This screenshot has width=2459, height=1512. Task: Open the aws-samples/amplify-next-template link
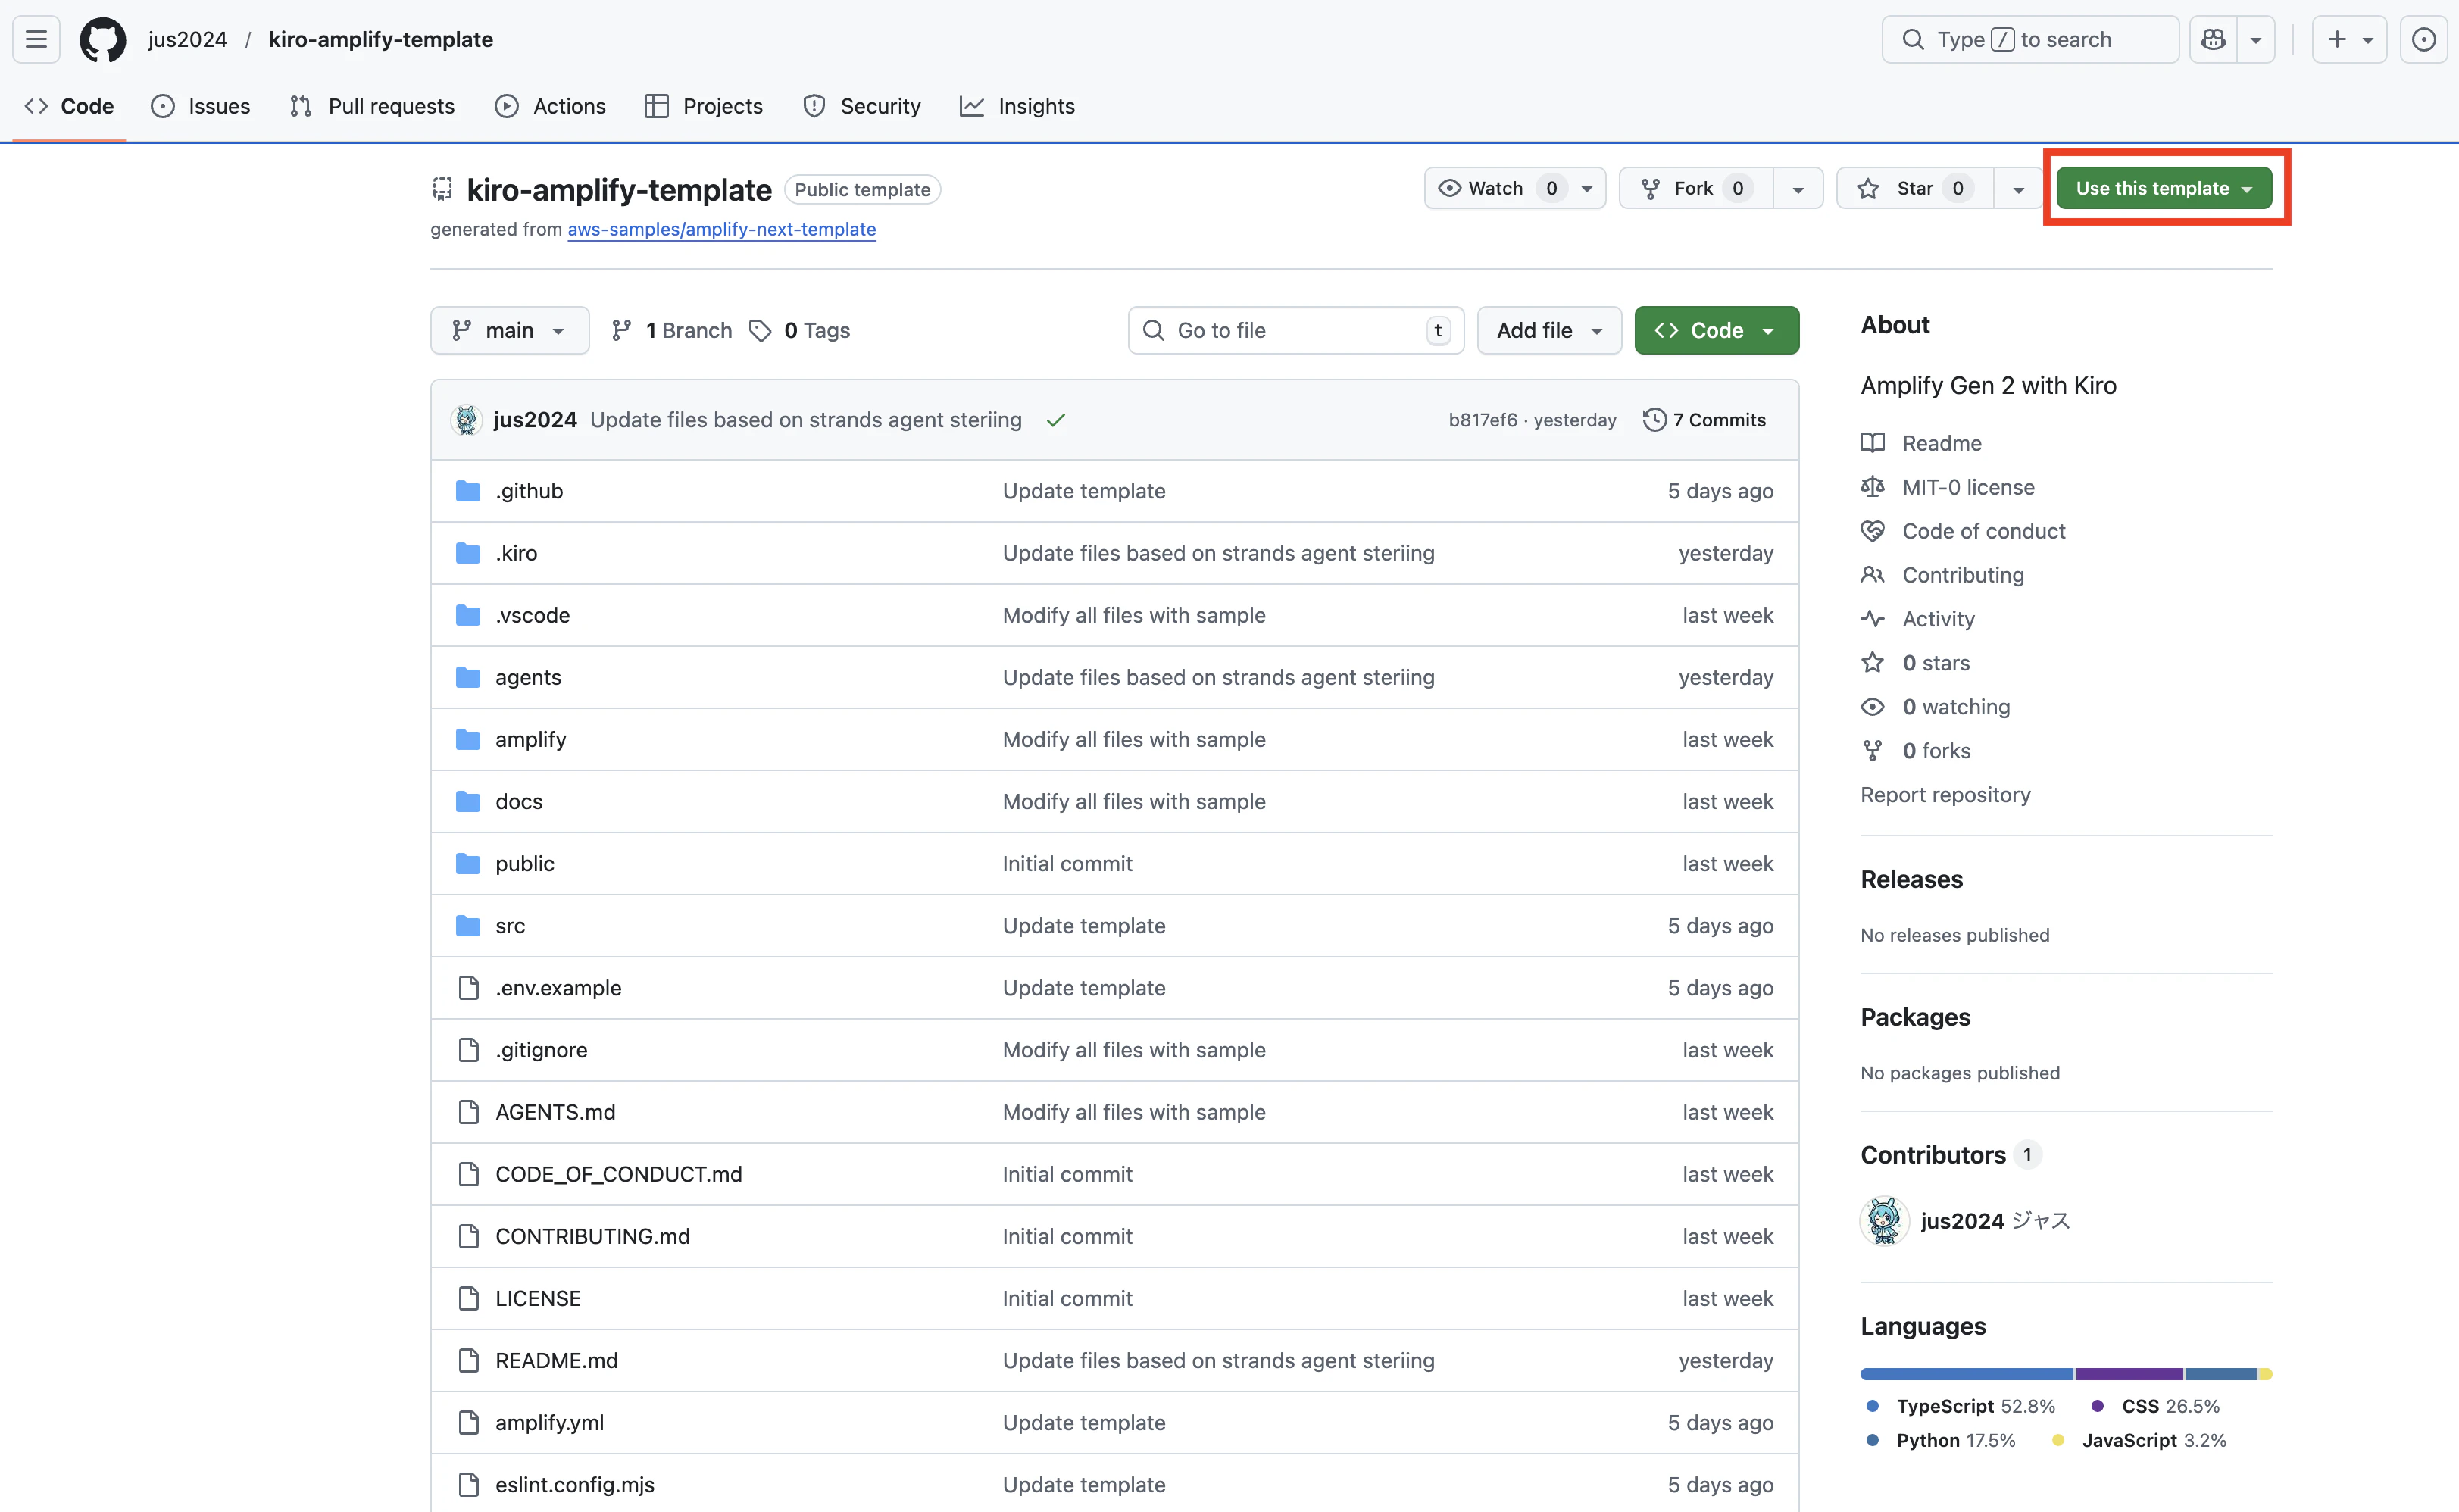click(721, 229)
